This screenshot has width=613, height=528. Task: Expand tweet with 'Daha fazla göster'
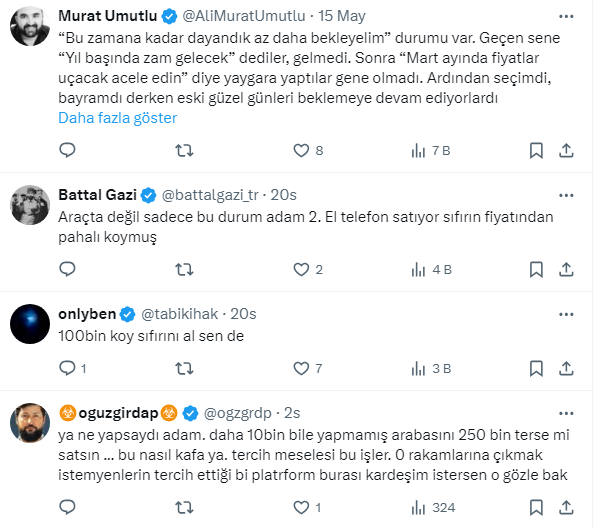tap(118, 118)
